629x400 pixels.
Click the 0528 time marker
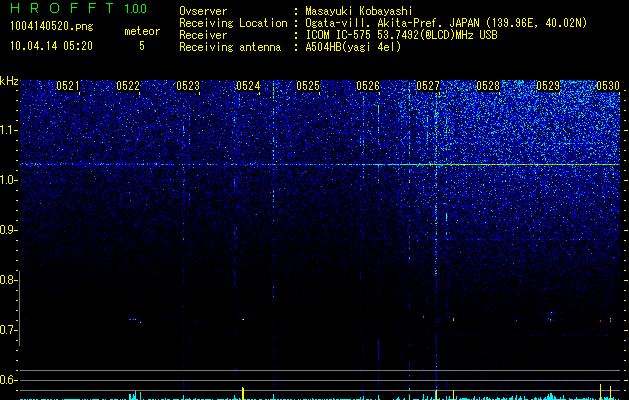(488, 86)
